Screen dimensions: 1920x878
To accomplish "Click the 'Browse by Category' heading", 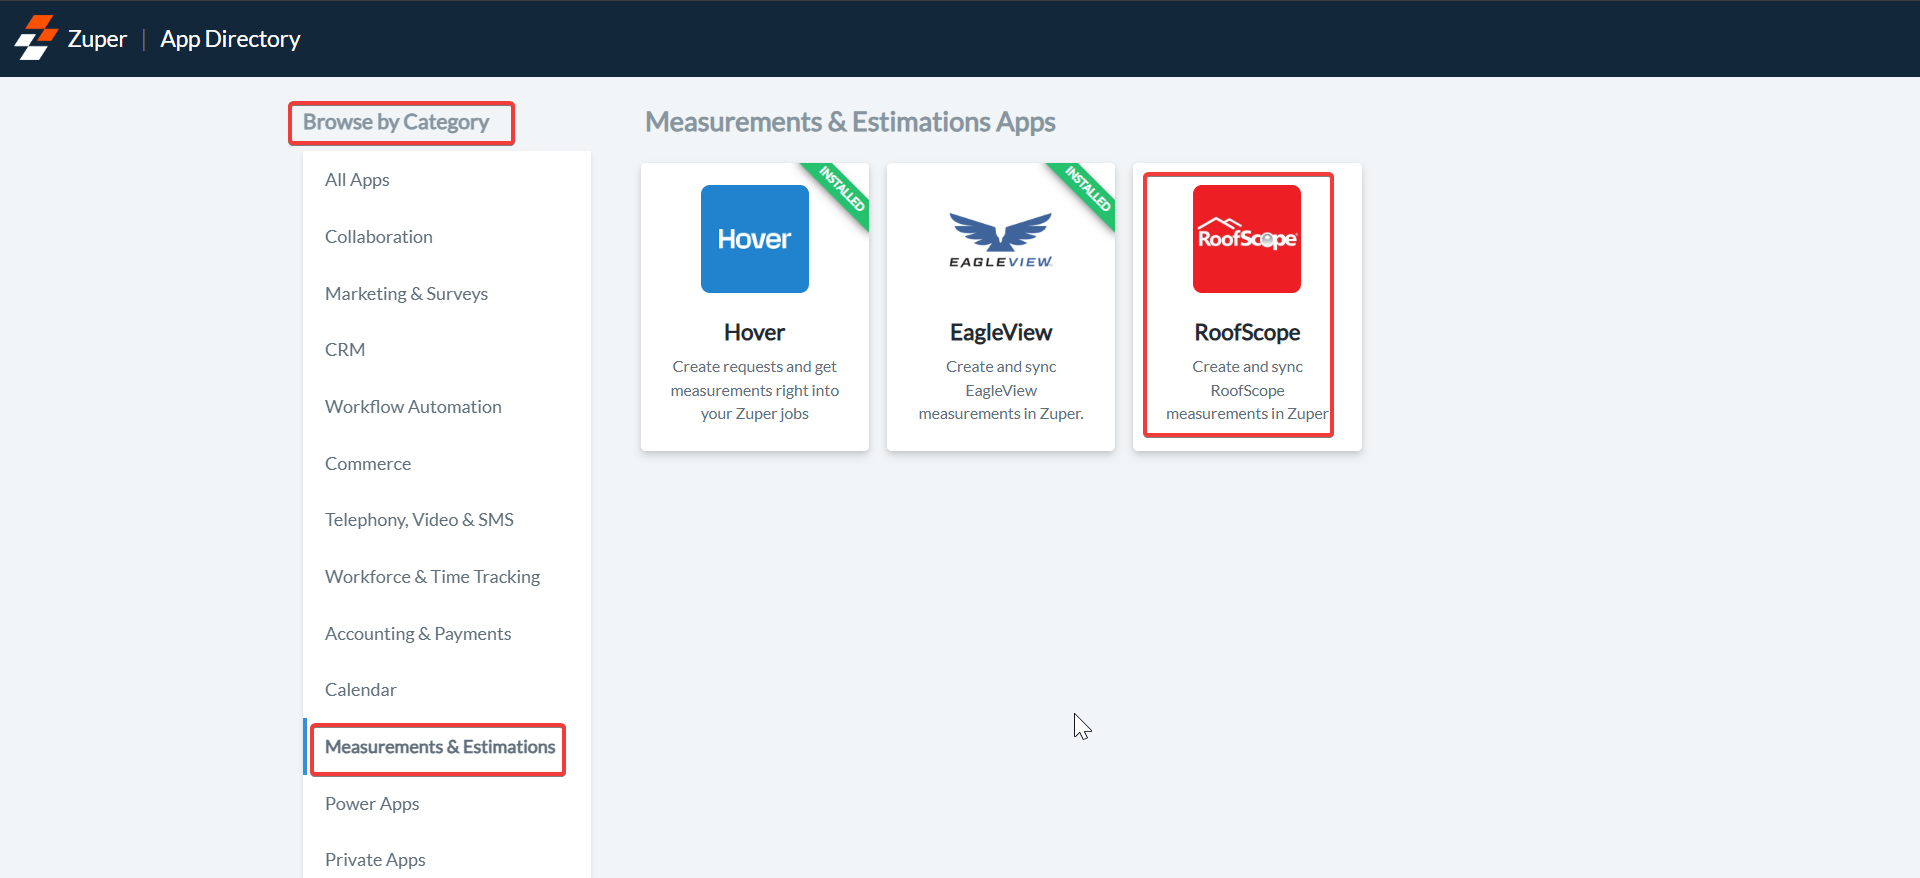I will tap(396, 122).
